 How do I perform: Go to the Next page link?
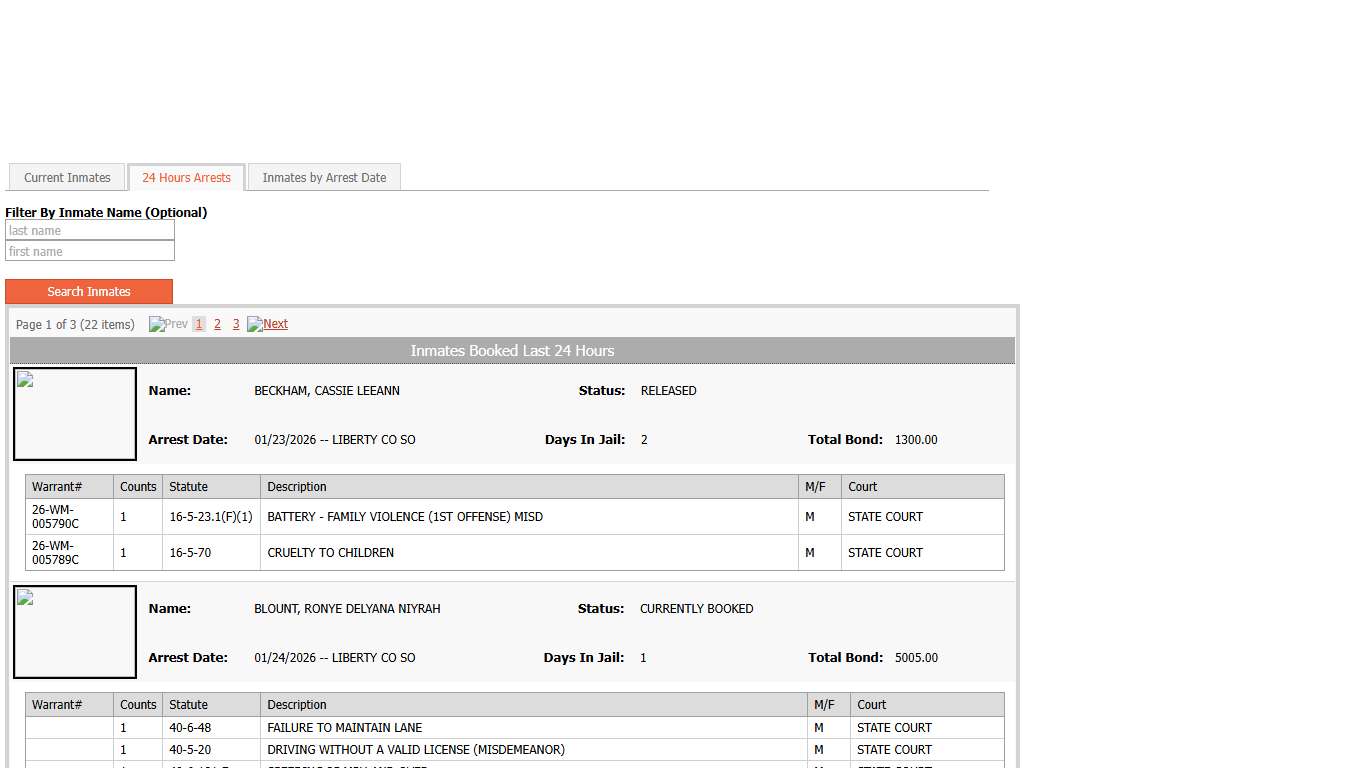point(268,324)
